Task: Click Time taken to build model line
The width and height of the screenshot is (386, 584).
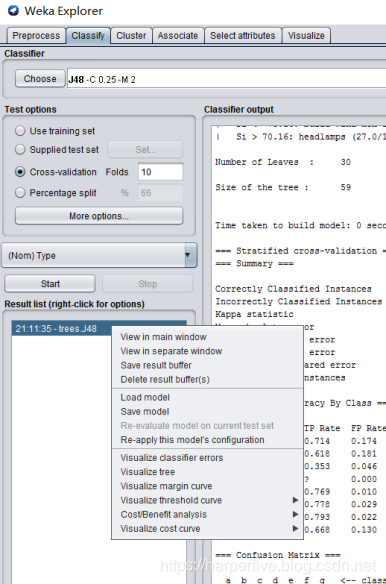Action: [300, 225]
